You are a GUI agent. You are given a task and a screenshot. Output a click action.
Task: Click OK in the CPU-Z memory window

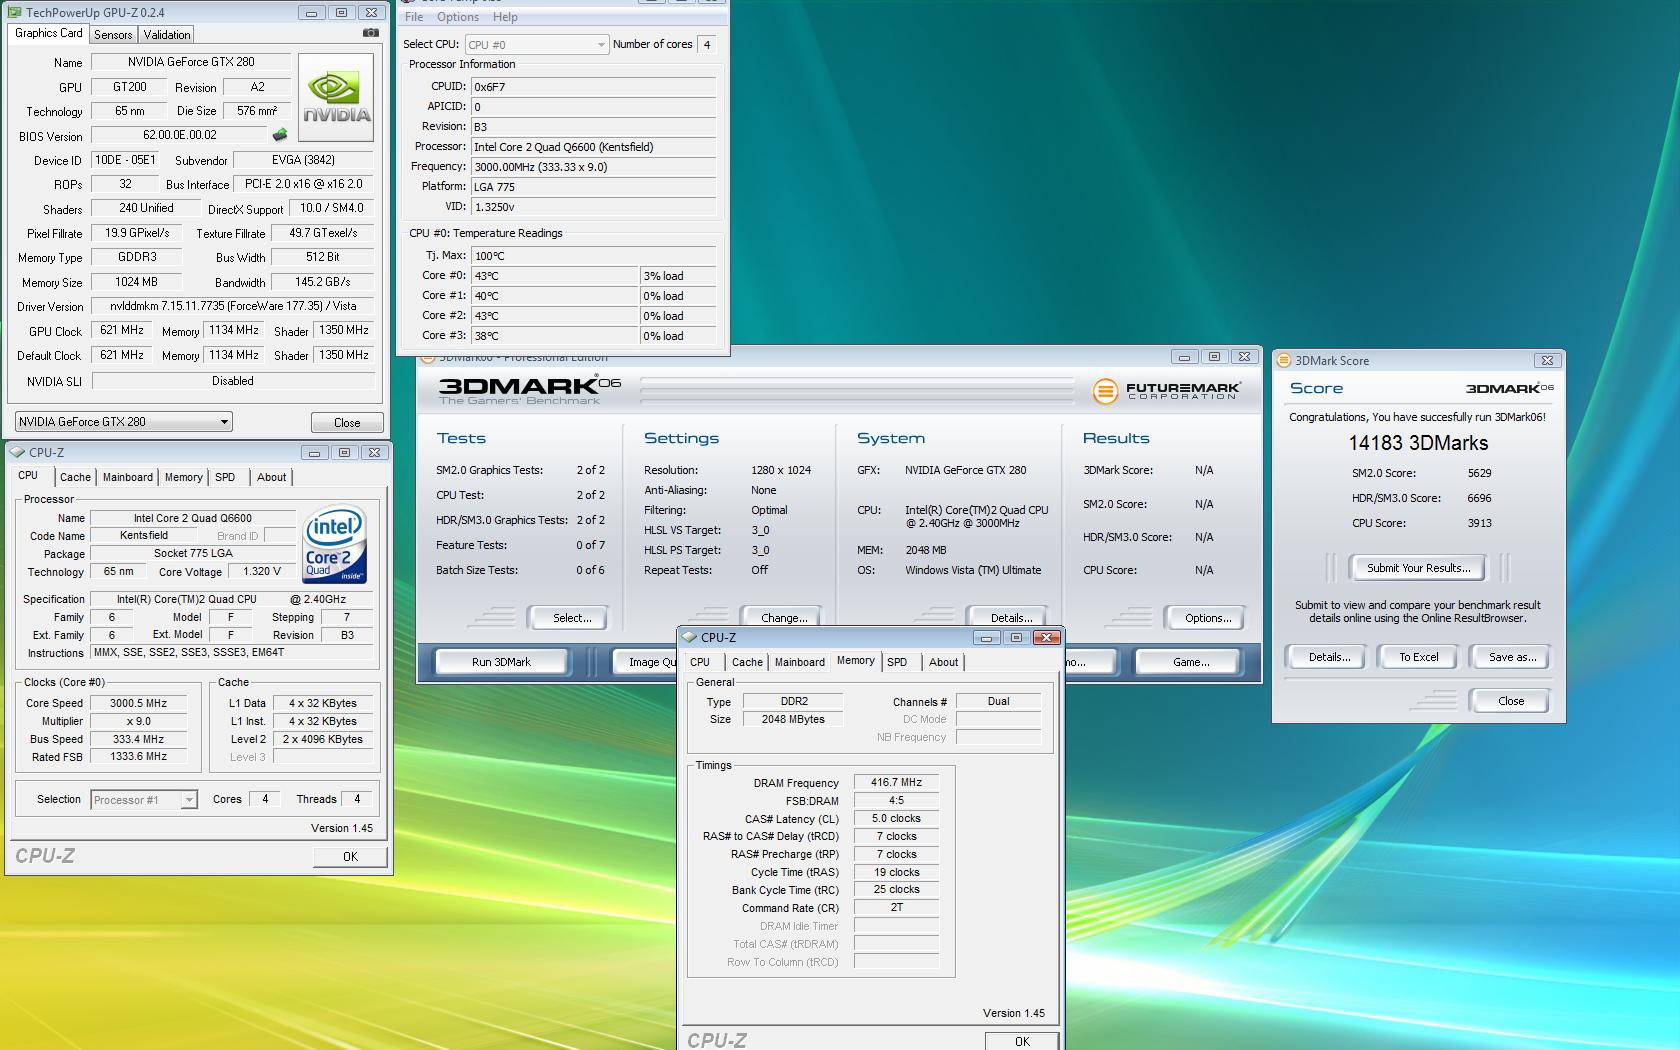pyautogui.click(x=1022, y=1041)
